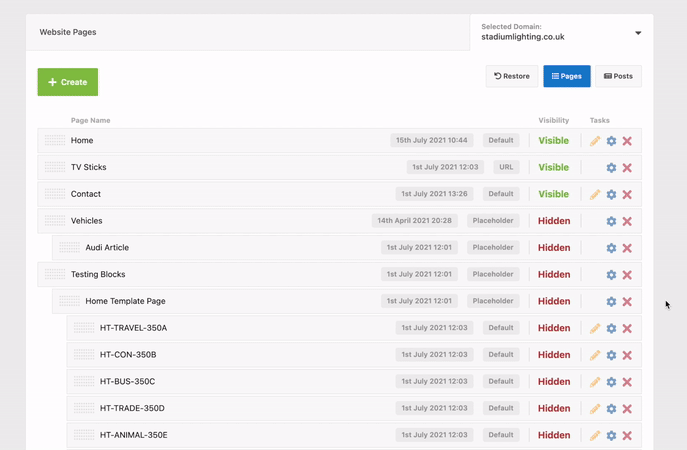Open settings gear for HT-ANIMAL-350E

tap(611, 435)
